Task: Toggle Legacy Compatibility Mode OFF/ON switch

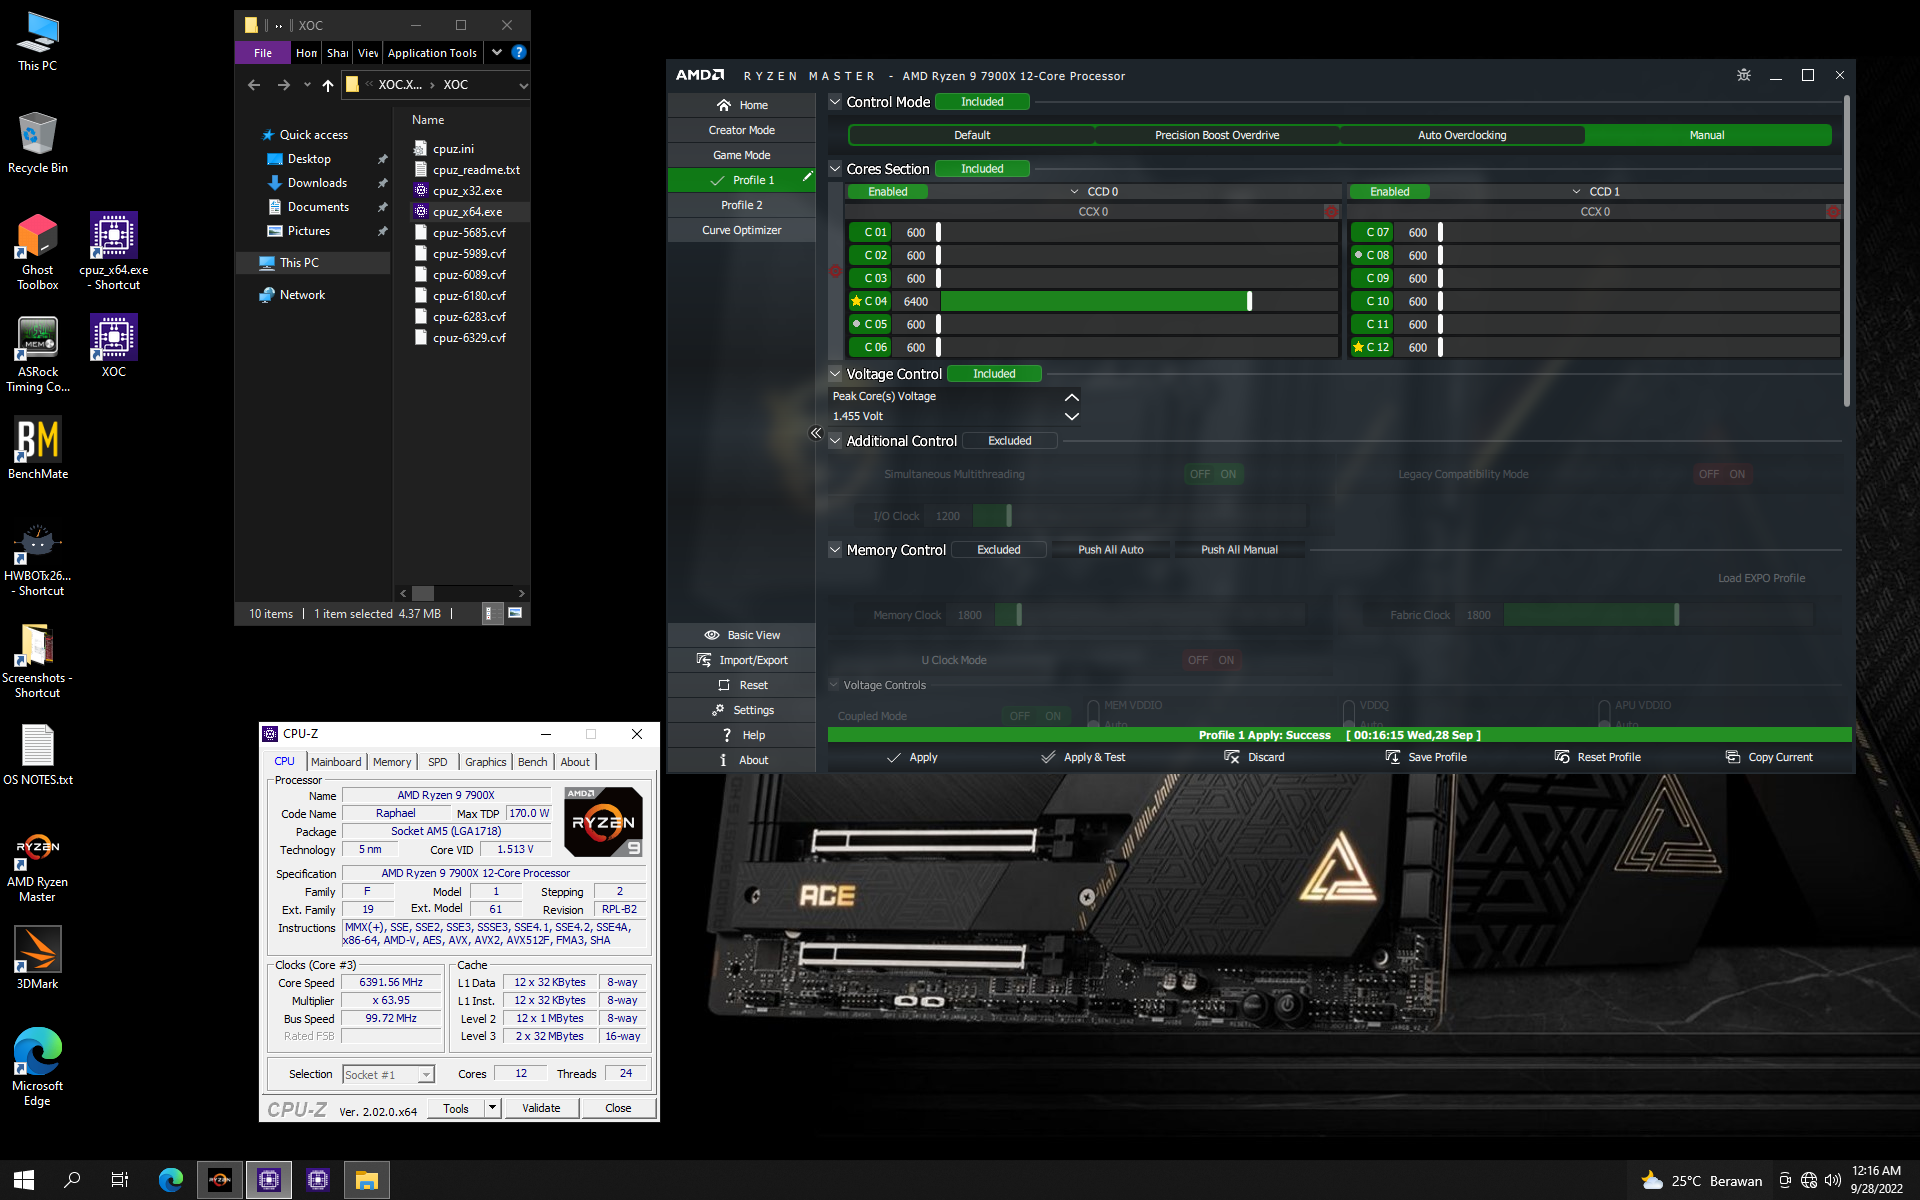Action: pyautogui.click(x=1723, y=475)
